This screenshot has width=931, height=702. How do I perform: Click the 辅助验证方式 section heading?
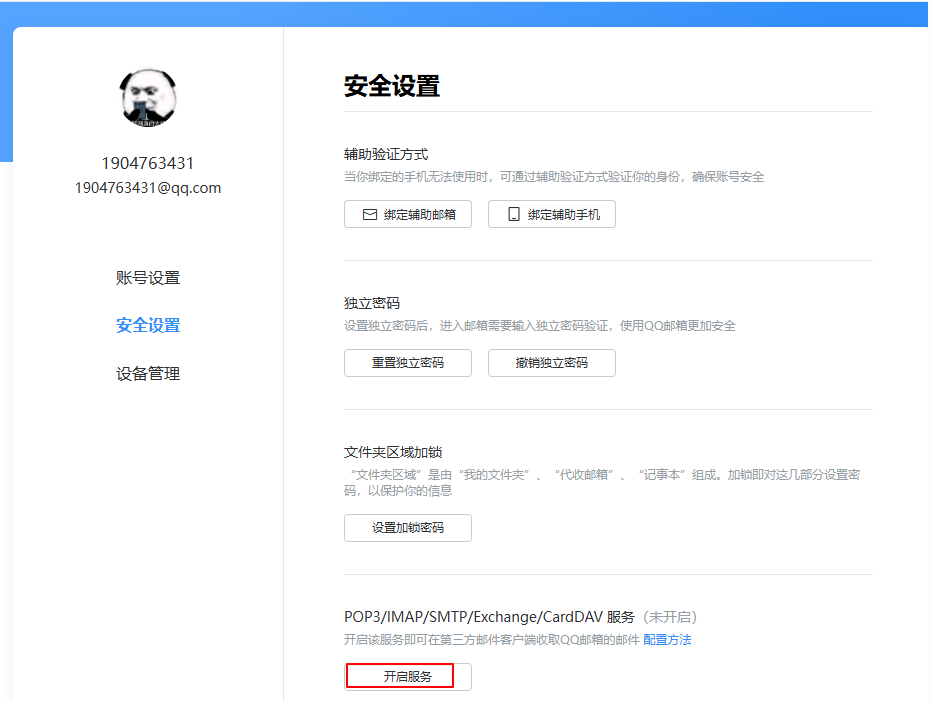[386, 154]
